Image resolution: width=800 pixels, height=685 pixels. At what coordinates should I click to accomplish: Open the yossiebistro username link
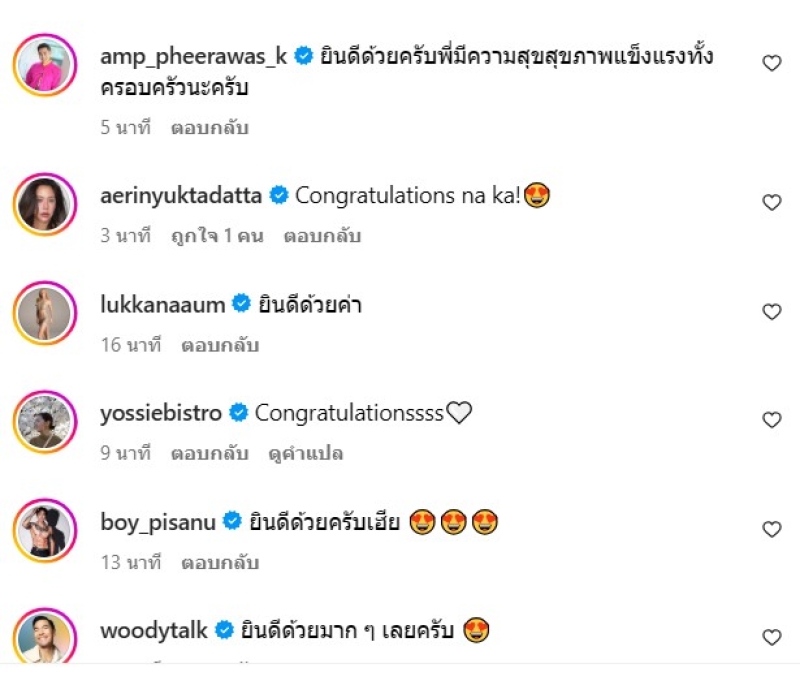click(161, 413)
